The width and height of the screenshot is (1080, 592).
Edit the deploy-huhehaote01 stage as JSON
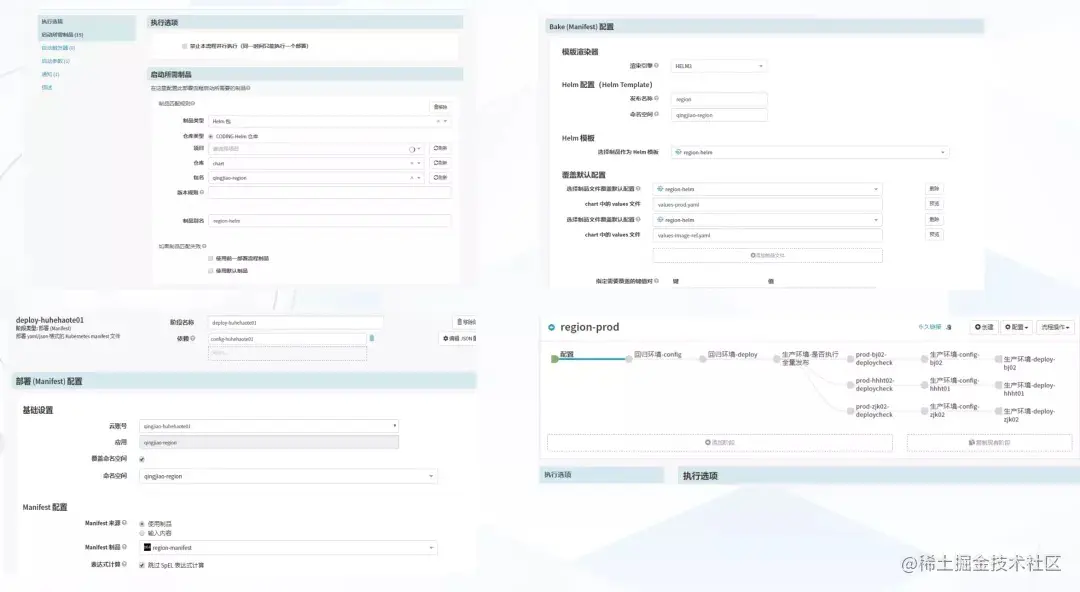click(x=459, y=338)
